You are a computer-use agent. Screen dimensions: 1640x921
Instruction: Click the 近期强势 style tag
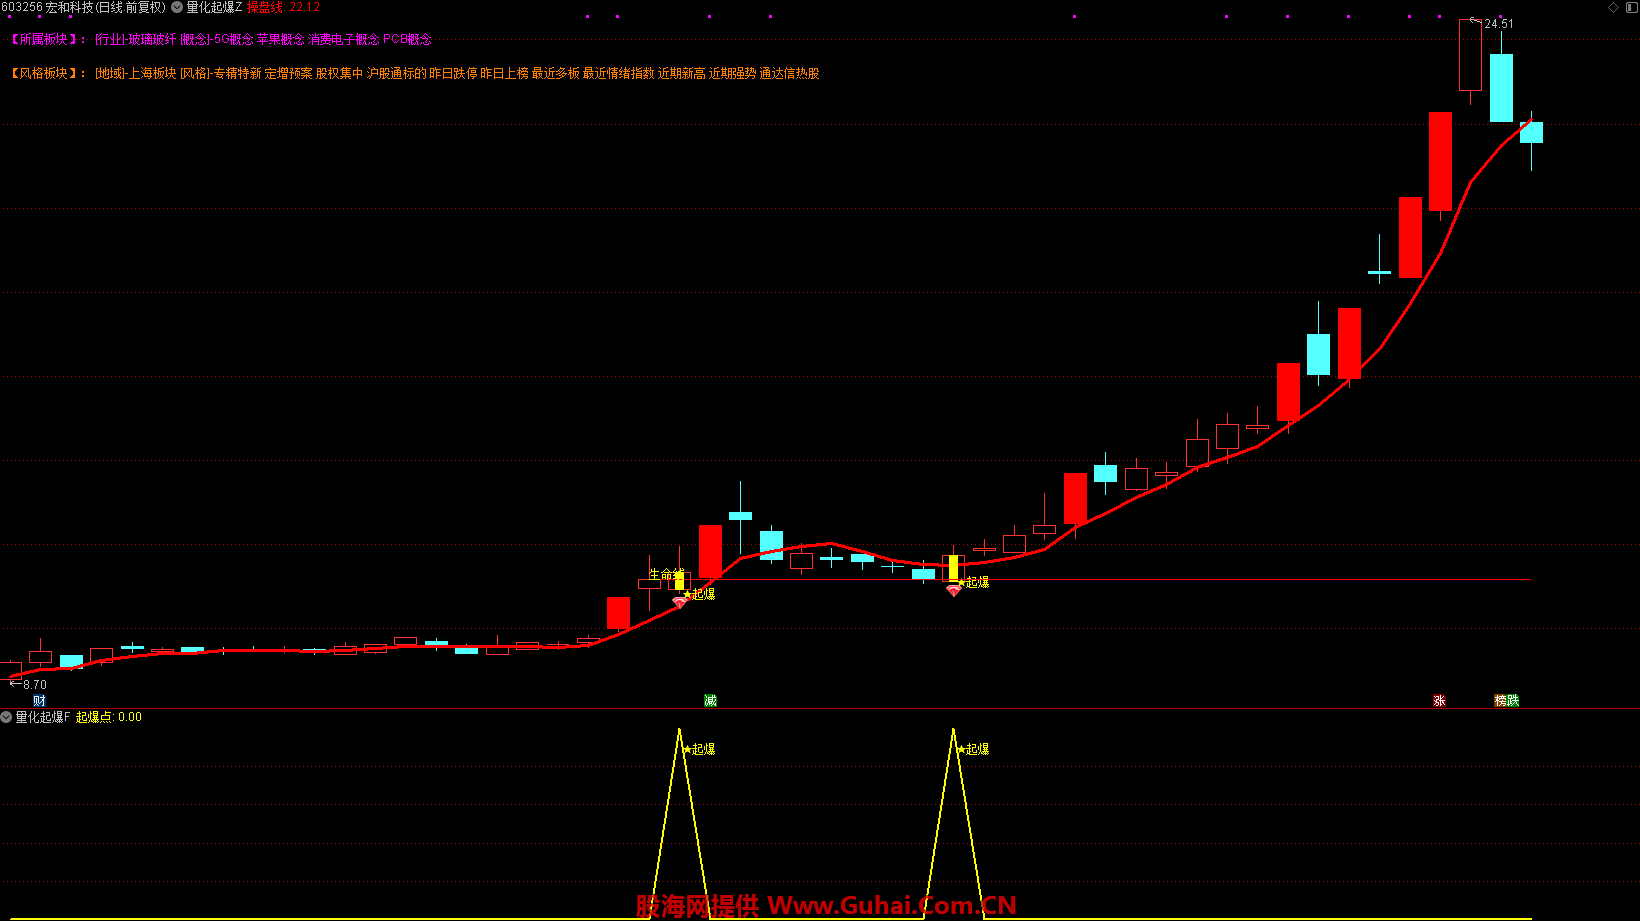click(x=732, y=73)
